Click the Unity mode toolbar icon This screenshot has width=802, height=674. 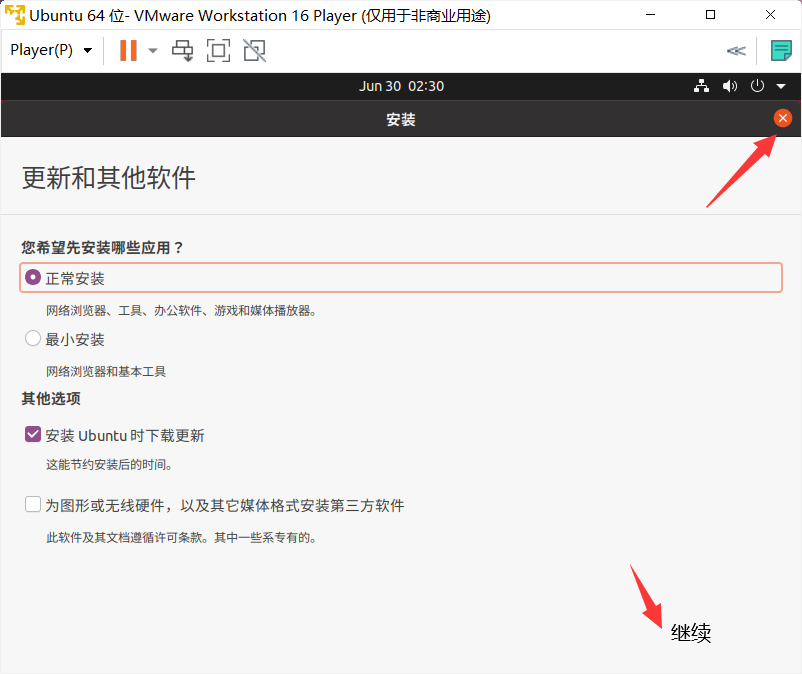pos(254,50)
